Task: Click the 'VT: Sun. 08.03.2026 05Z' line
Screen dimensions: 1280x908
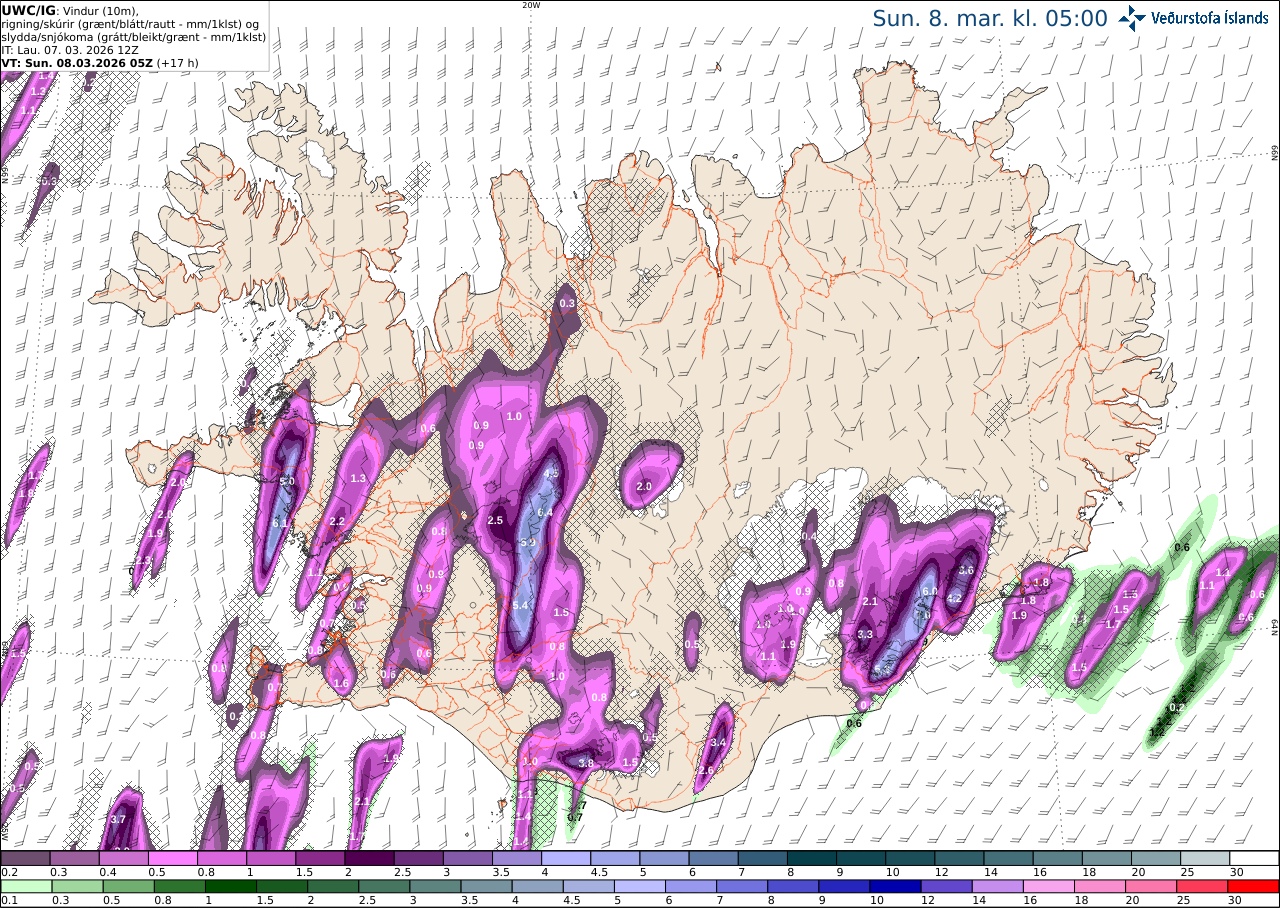Action: click(x=100, y=62)
